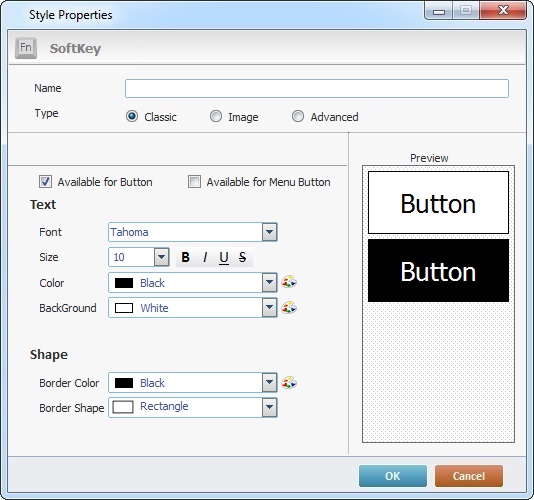Open custom color palette for text Color
Image resolution: width=534 pixels, height=500 pixels.
pos(289,282)
